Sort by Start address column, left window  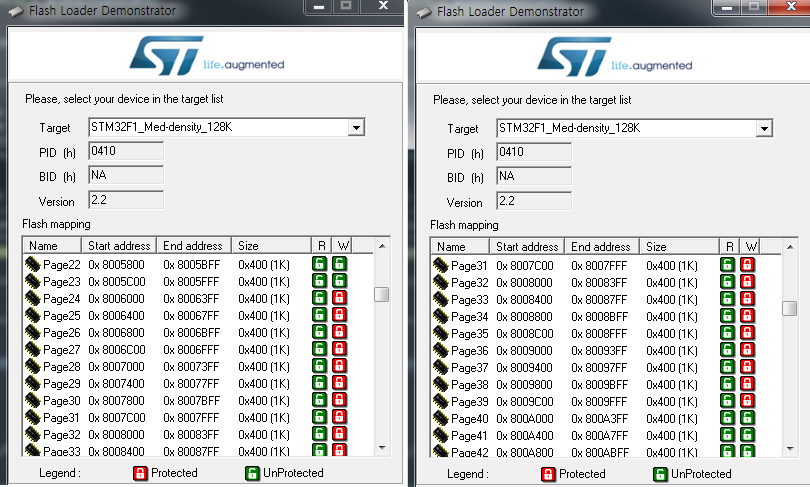119,245
